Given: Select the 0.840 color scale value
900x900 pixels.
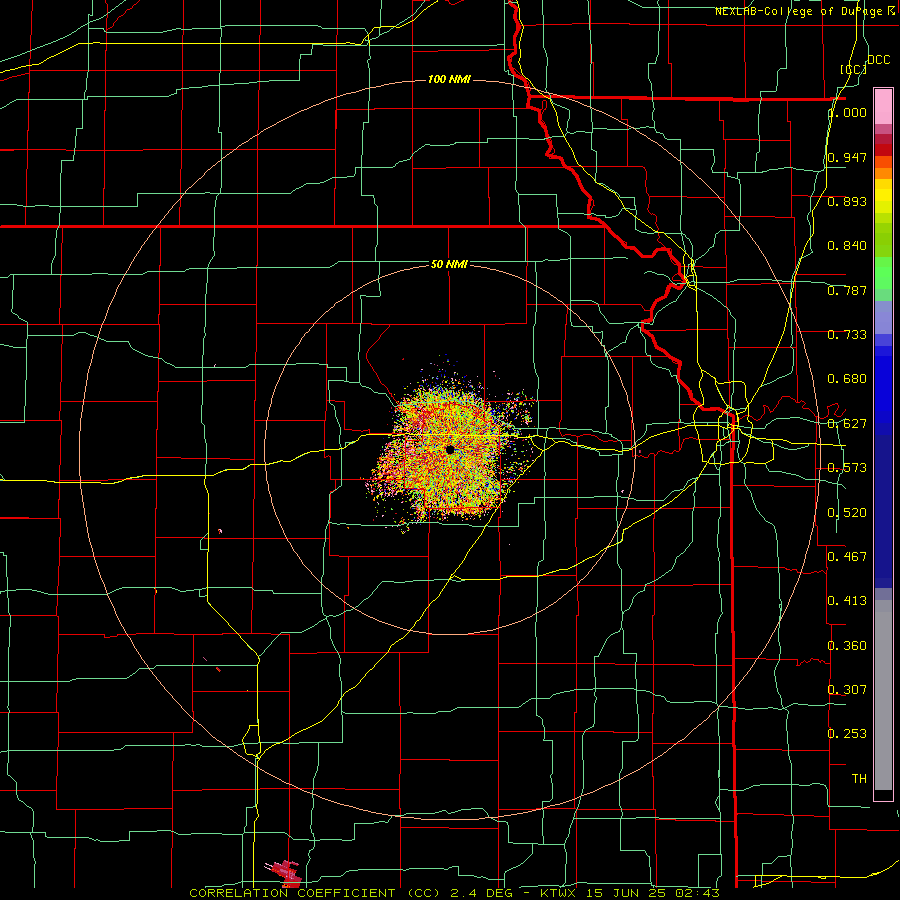Looking at the screenshot, I should (847, 246).
